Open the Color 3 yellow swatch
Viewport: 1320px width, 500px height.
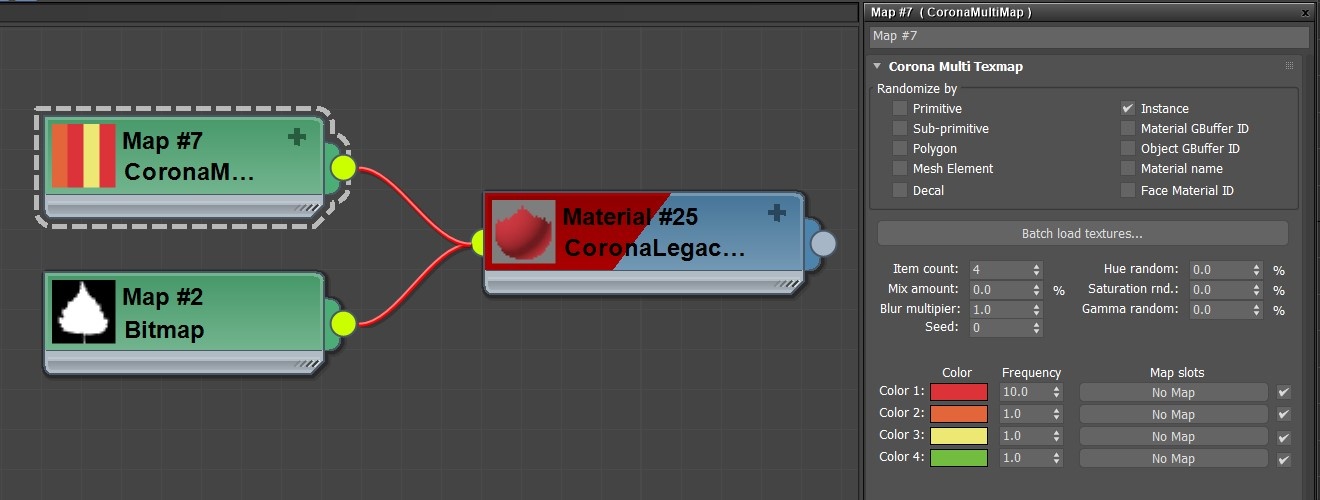[x=959, y=436]
